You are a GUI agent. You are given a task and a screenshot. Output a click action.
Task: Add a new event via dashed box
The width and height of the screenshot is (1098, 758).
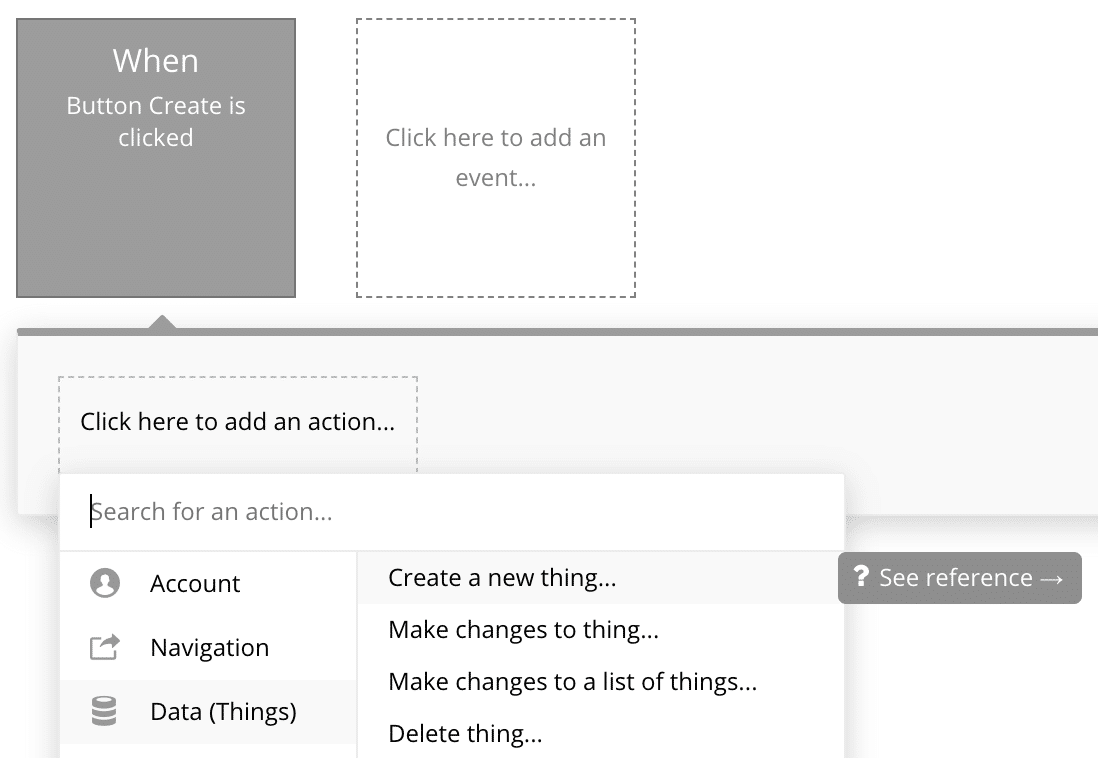click(496, 157)
